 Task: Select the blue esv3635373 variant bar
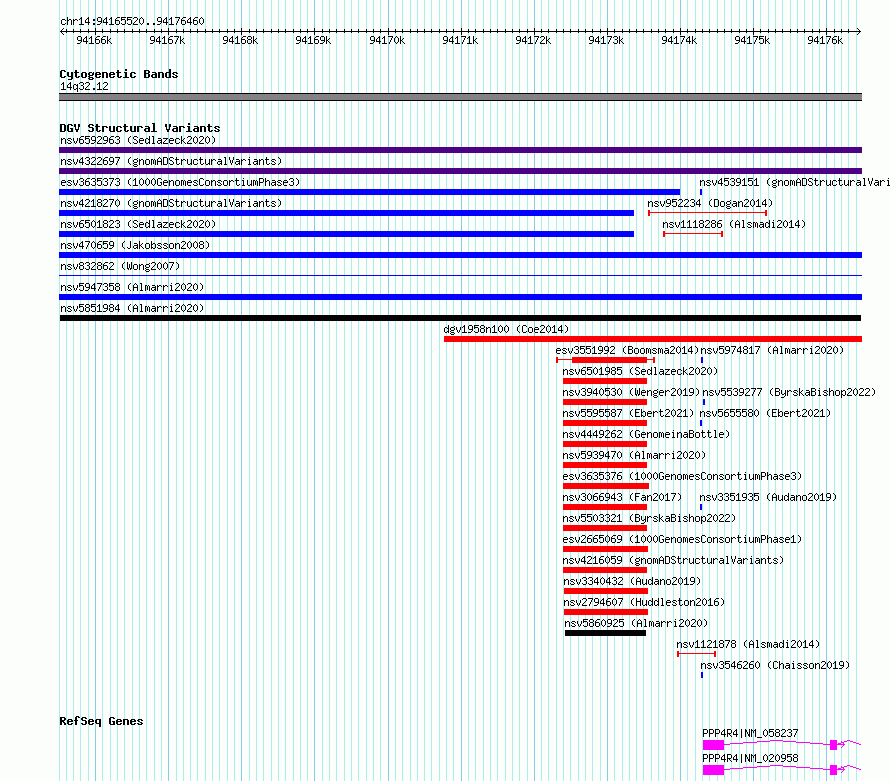[x=370, y=192]
